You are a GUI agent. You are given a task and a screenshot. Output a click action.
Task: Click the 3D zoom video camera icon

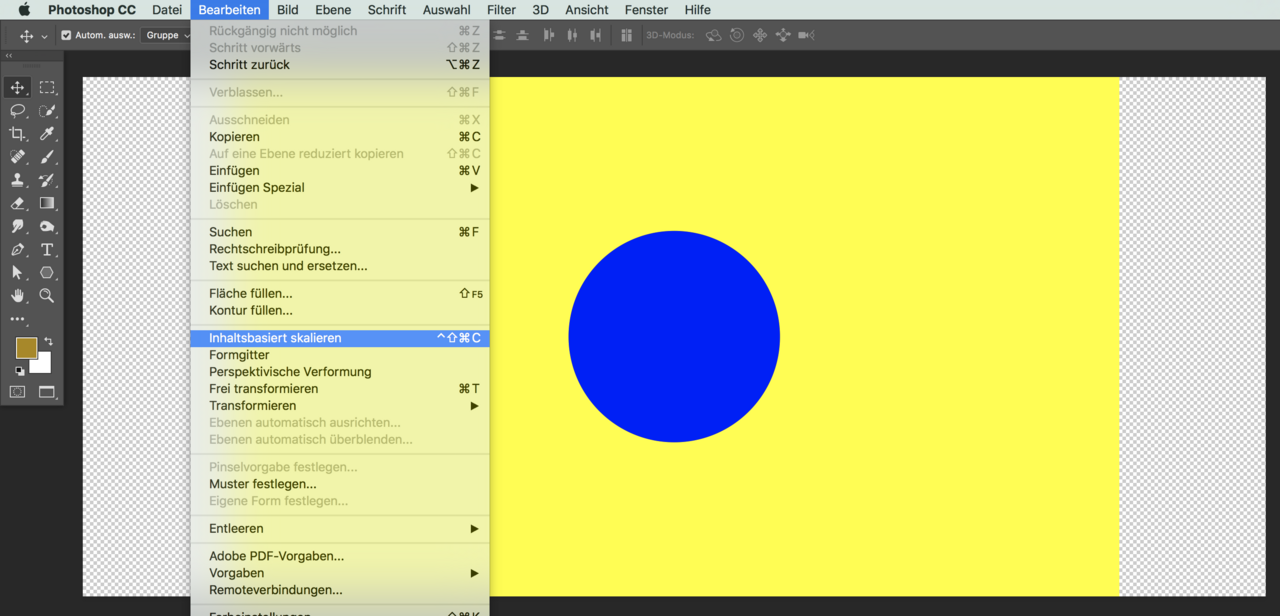tap(806, 35)
